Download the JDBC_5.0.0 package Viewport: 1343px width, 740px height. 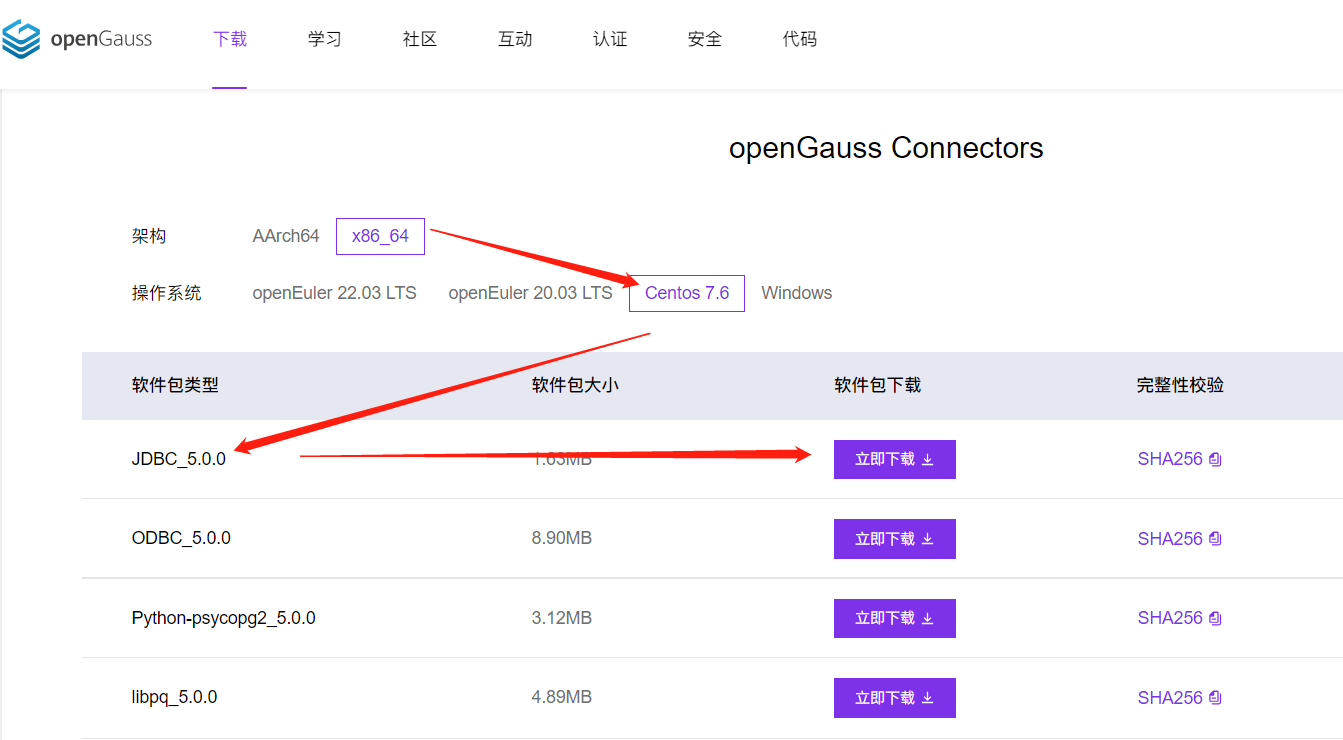click(895, 460)
